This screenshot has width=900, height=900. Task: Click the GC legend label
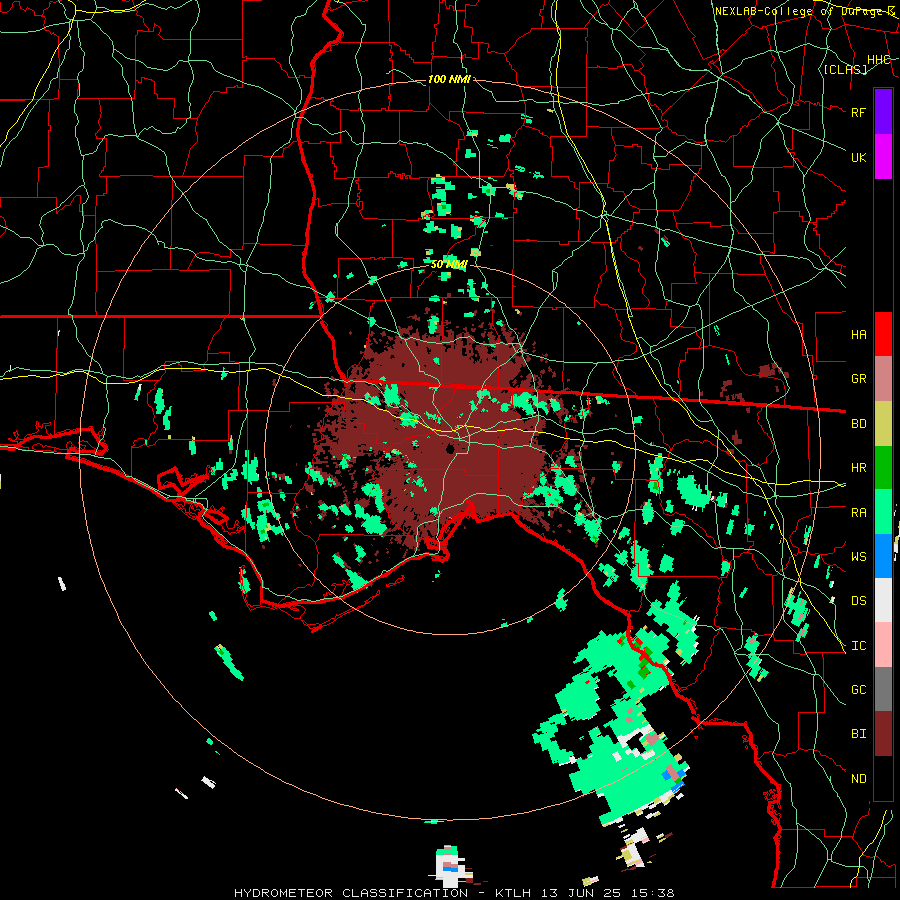859,690
